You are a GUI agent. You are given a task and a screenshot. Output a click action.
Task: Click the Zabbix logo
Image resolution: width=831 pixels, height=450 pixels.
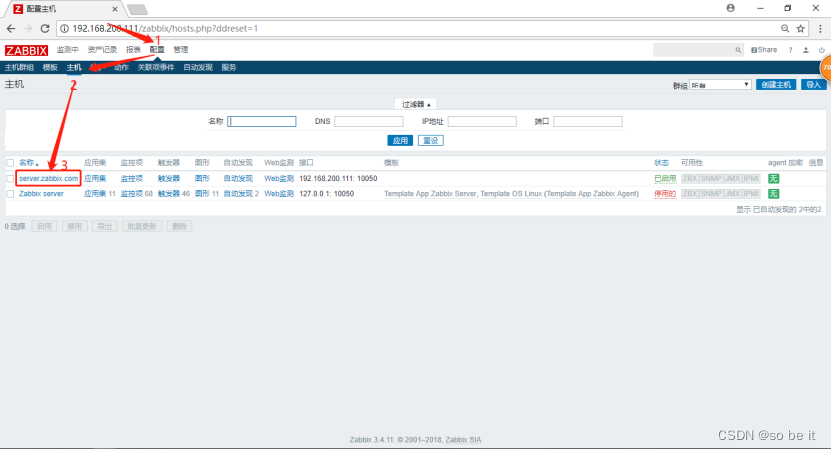(26, 50)
